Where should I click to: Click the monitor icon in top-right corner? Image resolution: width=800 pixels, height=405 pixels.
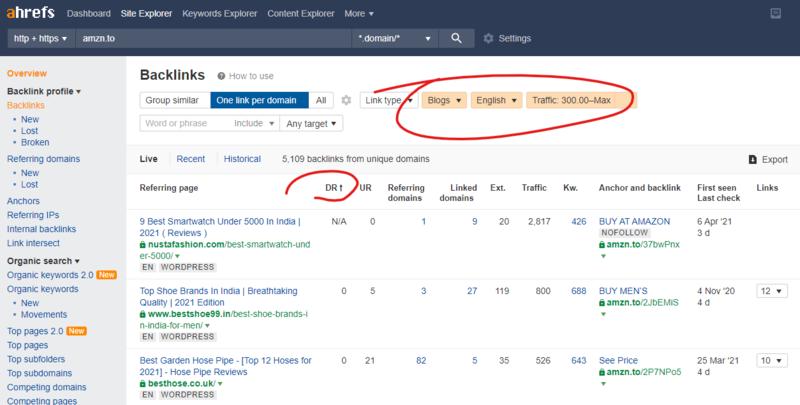pyautogui.click(x=774, y=12)
